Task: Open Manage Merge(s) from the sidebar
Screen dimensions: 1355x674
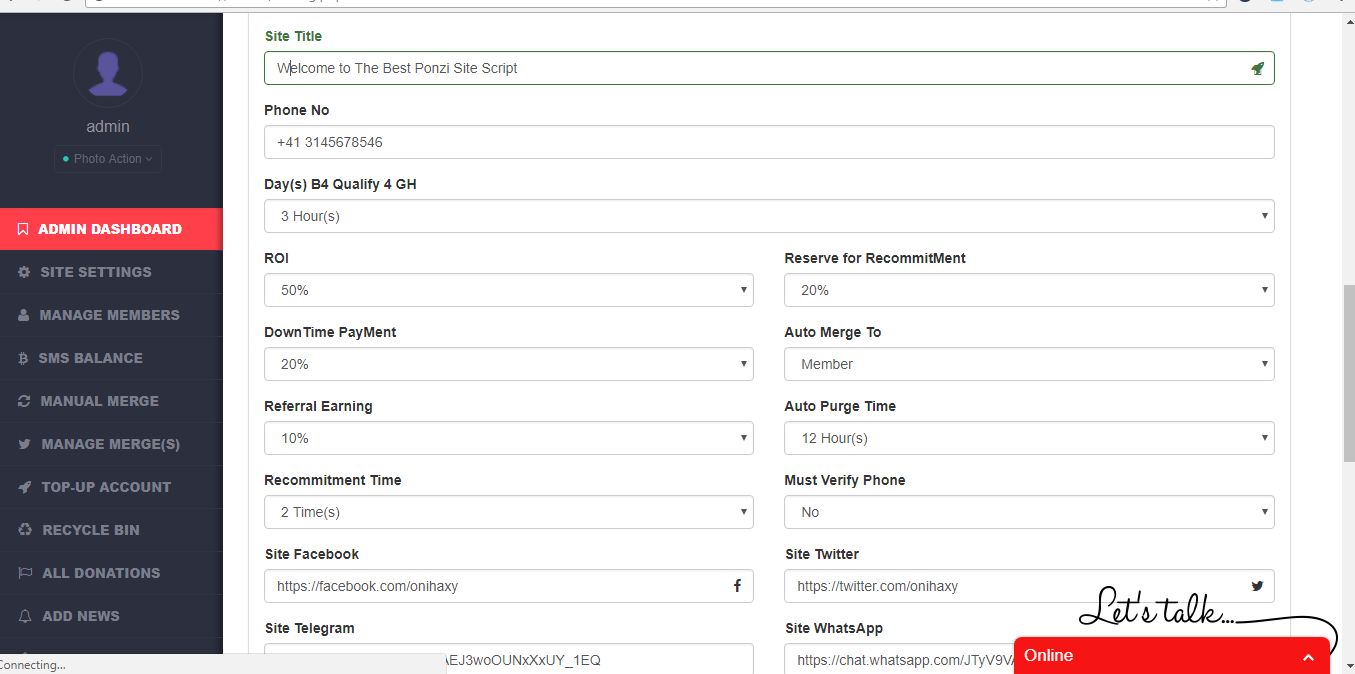Action: coord(110,443)
